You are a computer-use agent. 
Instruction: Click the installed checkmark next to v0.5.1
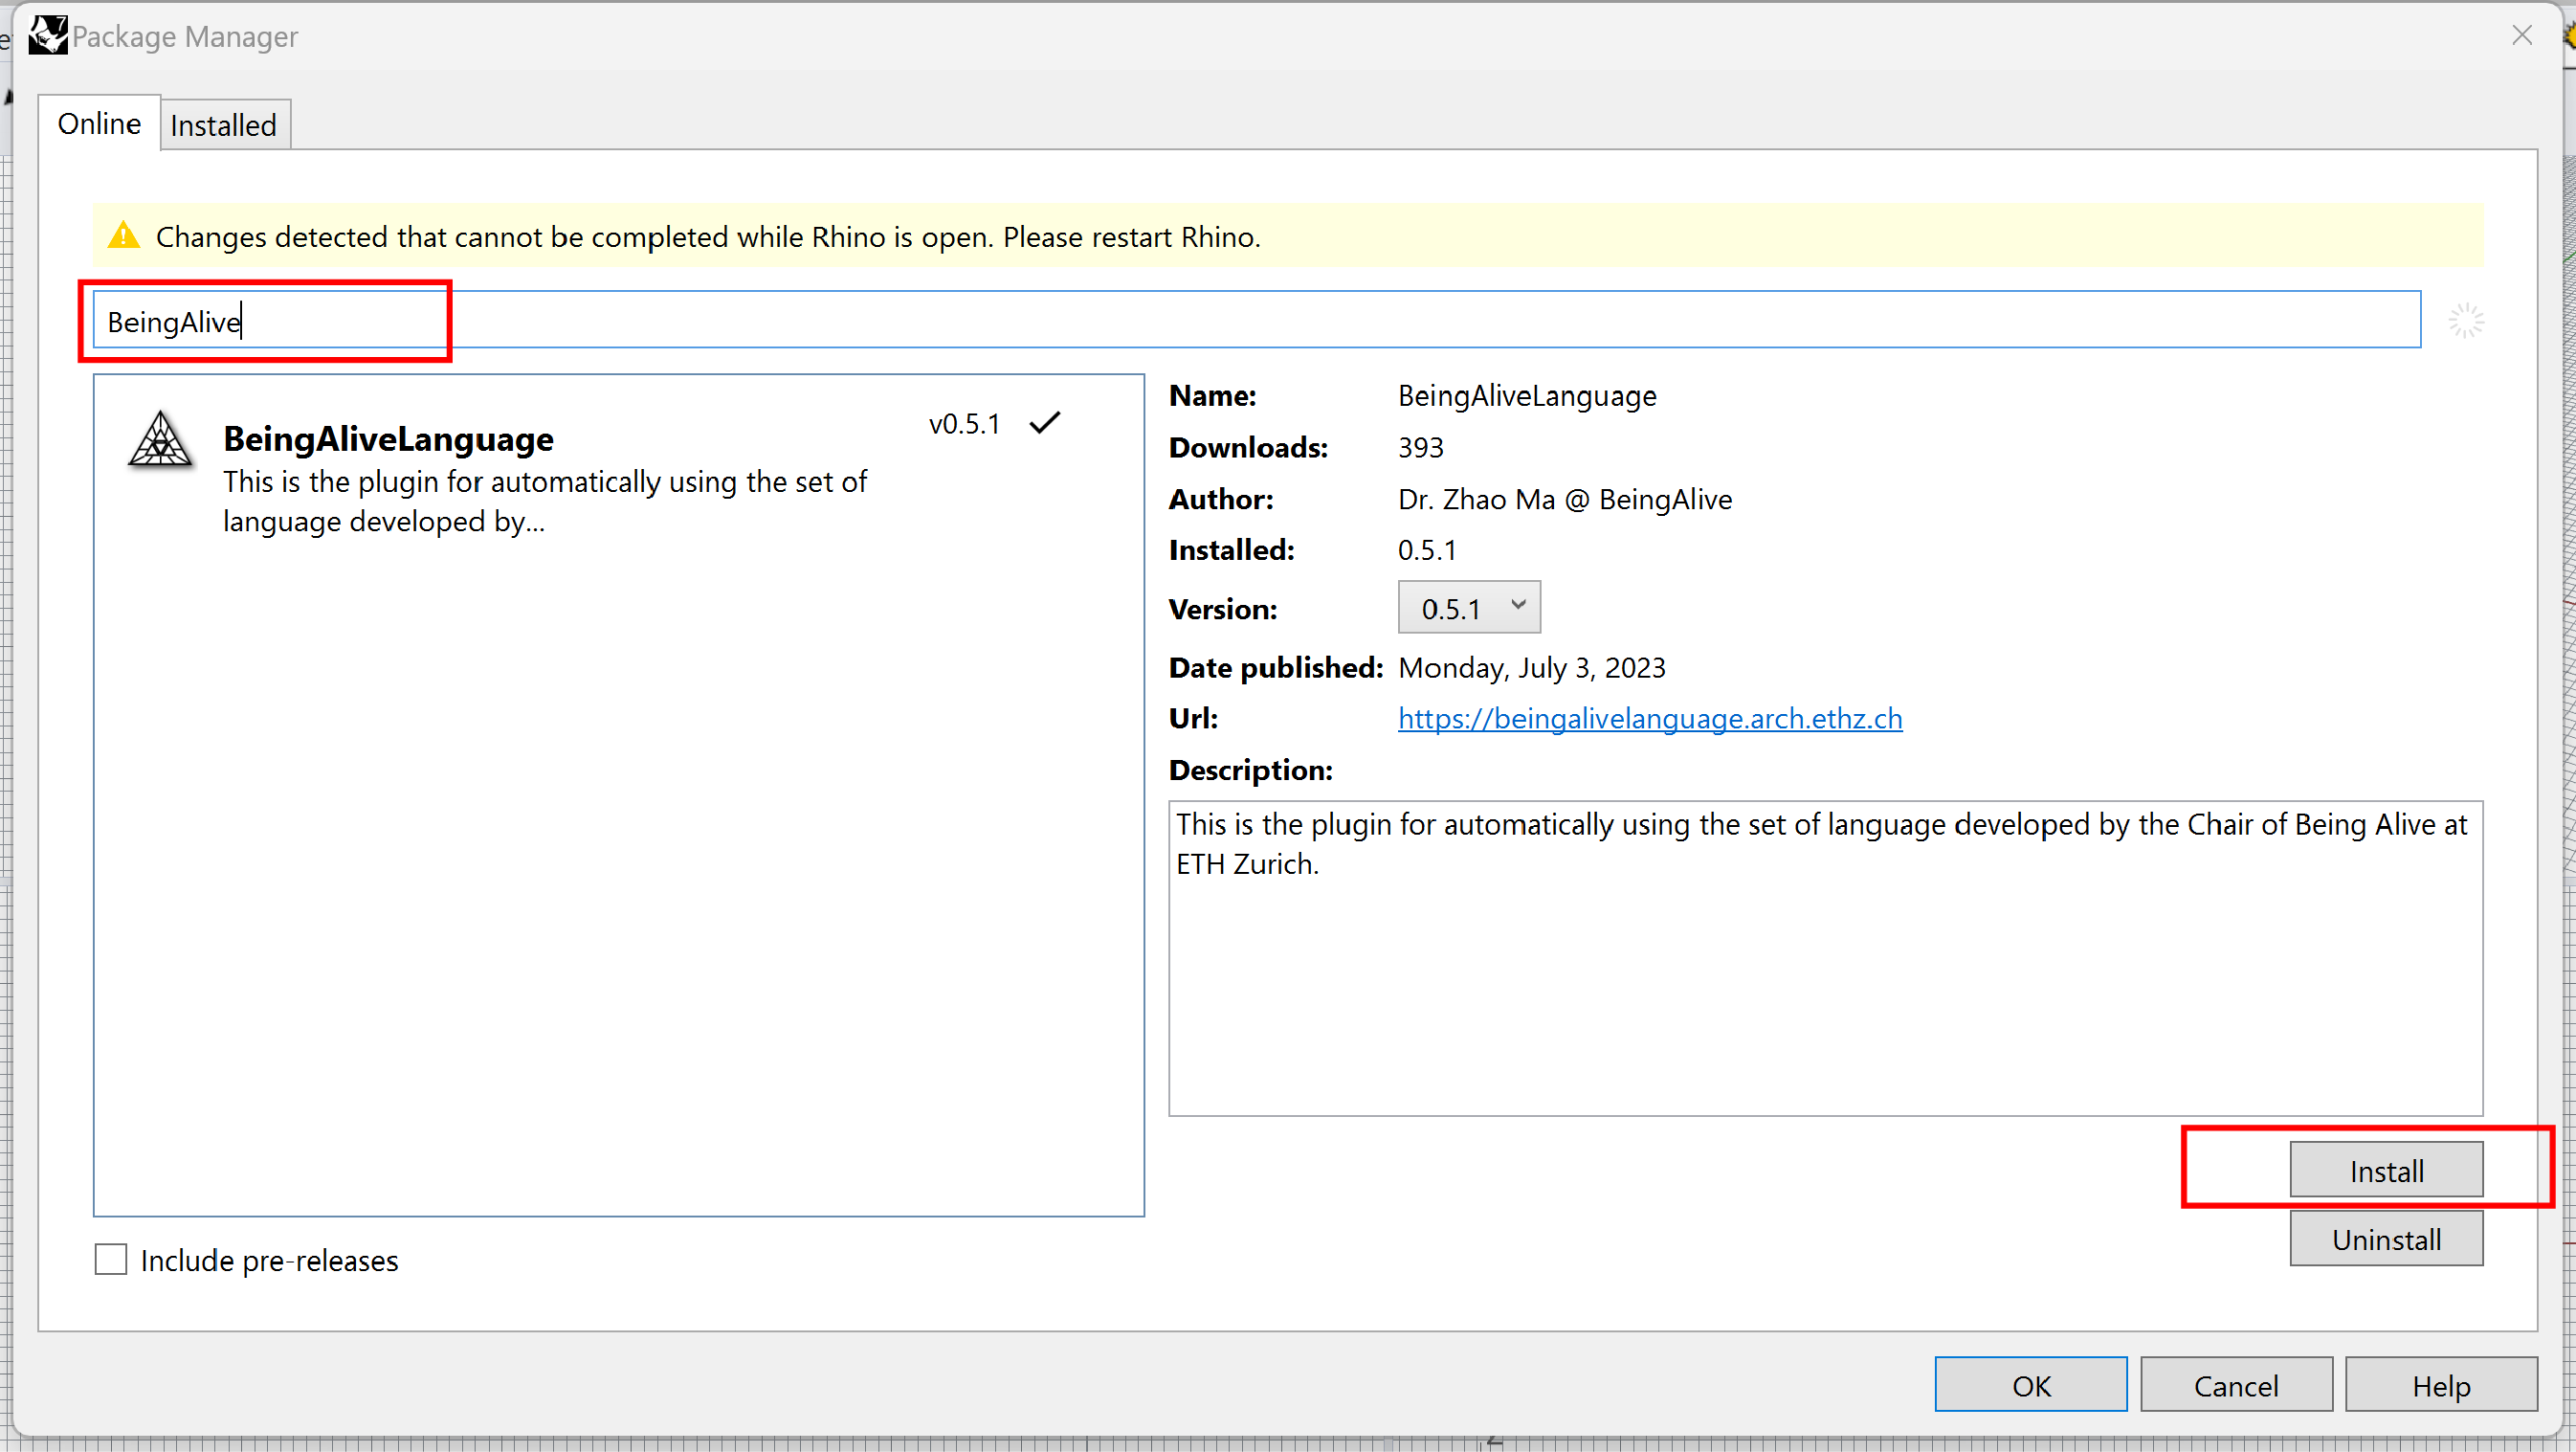(x=1045, y=423)
